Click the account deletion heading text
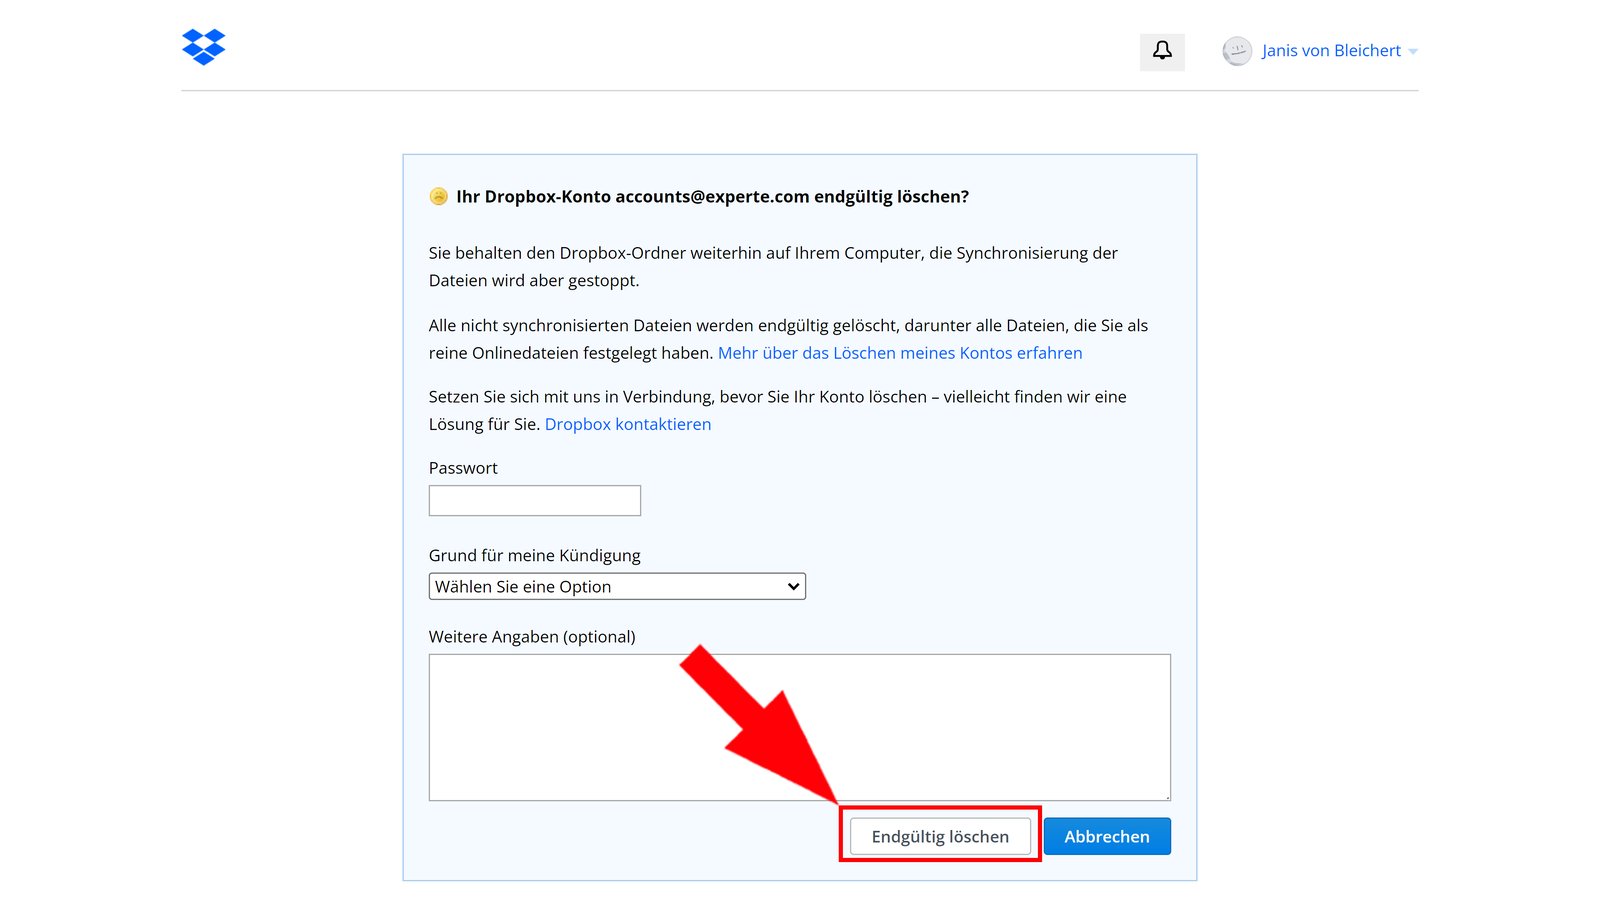 [x=712, y=197]
